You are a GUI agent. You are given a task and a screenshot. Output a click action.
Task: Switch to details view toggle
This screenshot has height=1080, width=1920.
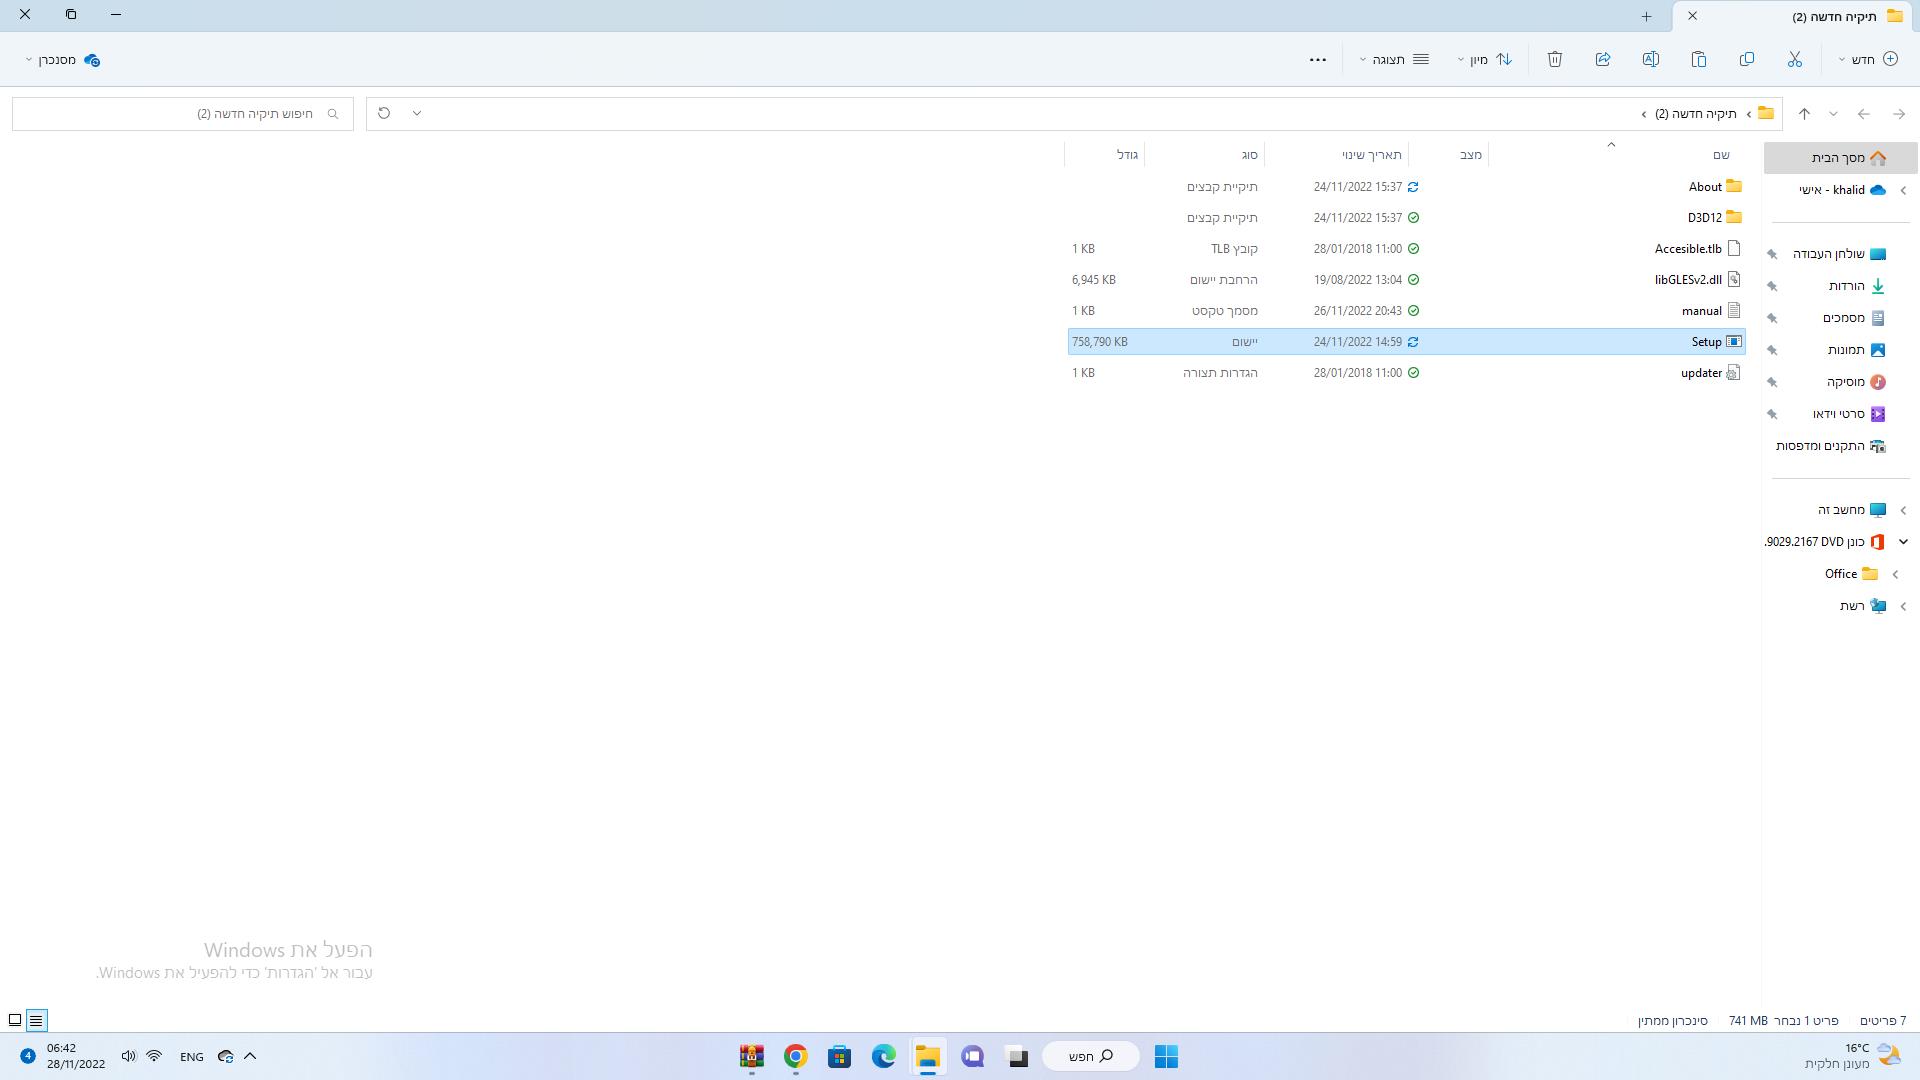pyautogui.click(x=36, y=1020)
